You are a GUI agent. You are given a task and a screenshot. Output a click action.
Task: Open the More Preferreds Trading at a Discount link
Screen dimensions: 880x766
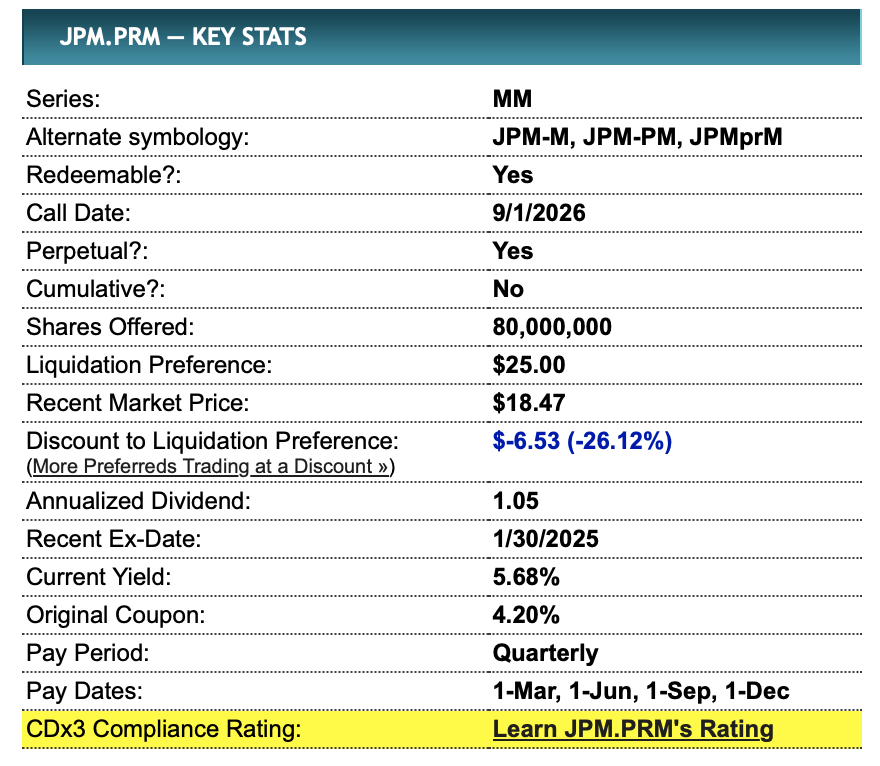click(210, 466)
